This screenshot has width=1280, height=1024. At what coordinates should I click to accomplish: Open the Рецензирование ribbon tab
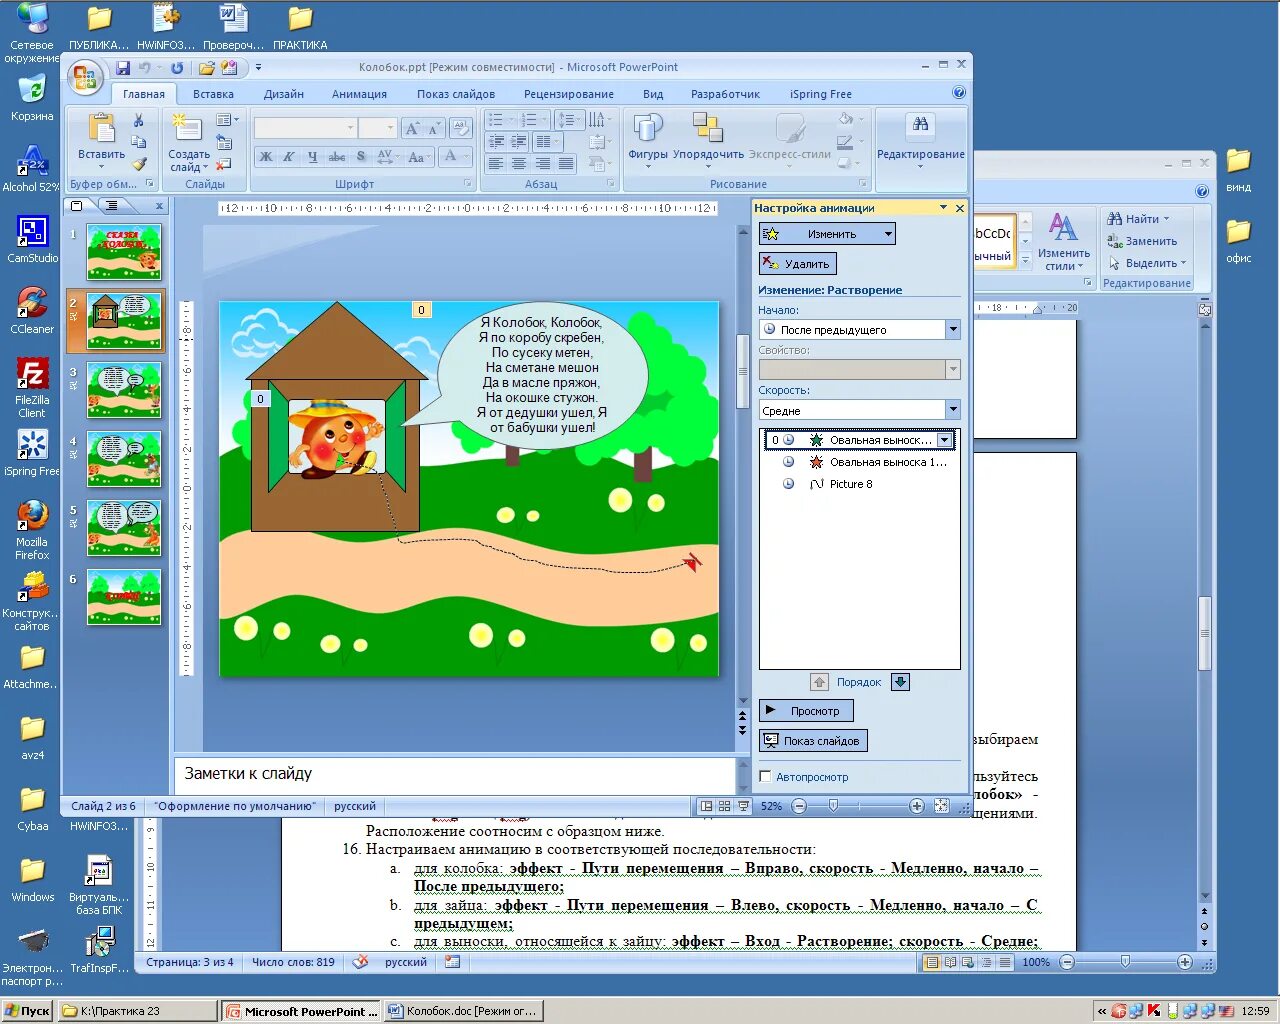569,94
